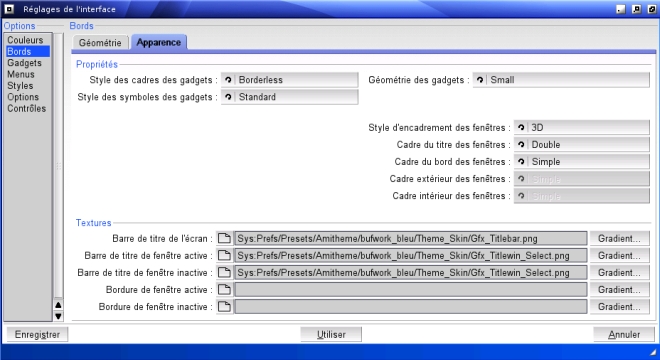Open file chooser for Barre de titre de fenêtre inactive
Image resolution: width=660 pixels, height=360 pixels.
(224, 272)
